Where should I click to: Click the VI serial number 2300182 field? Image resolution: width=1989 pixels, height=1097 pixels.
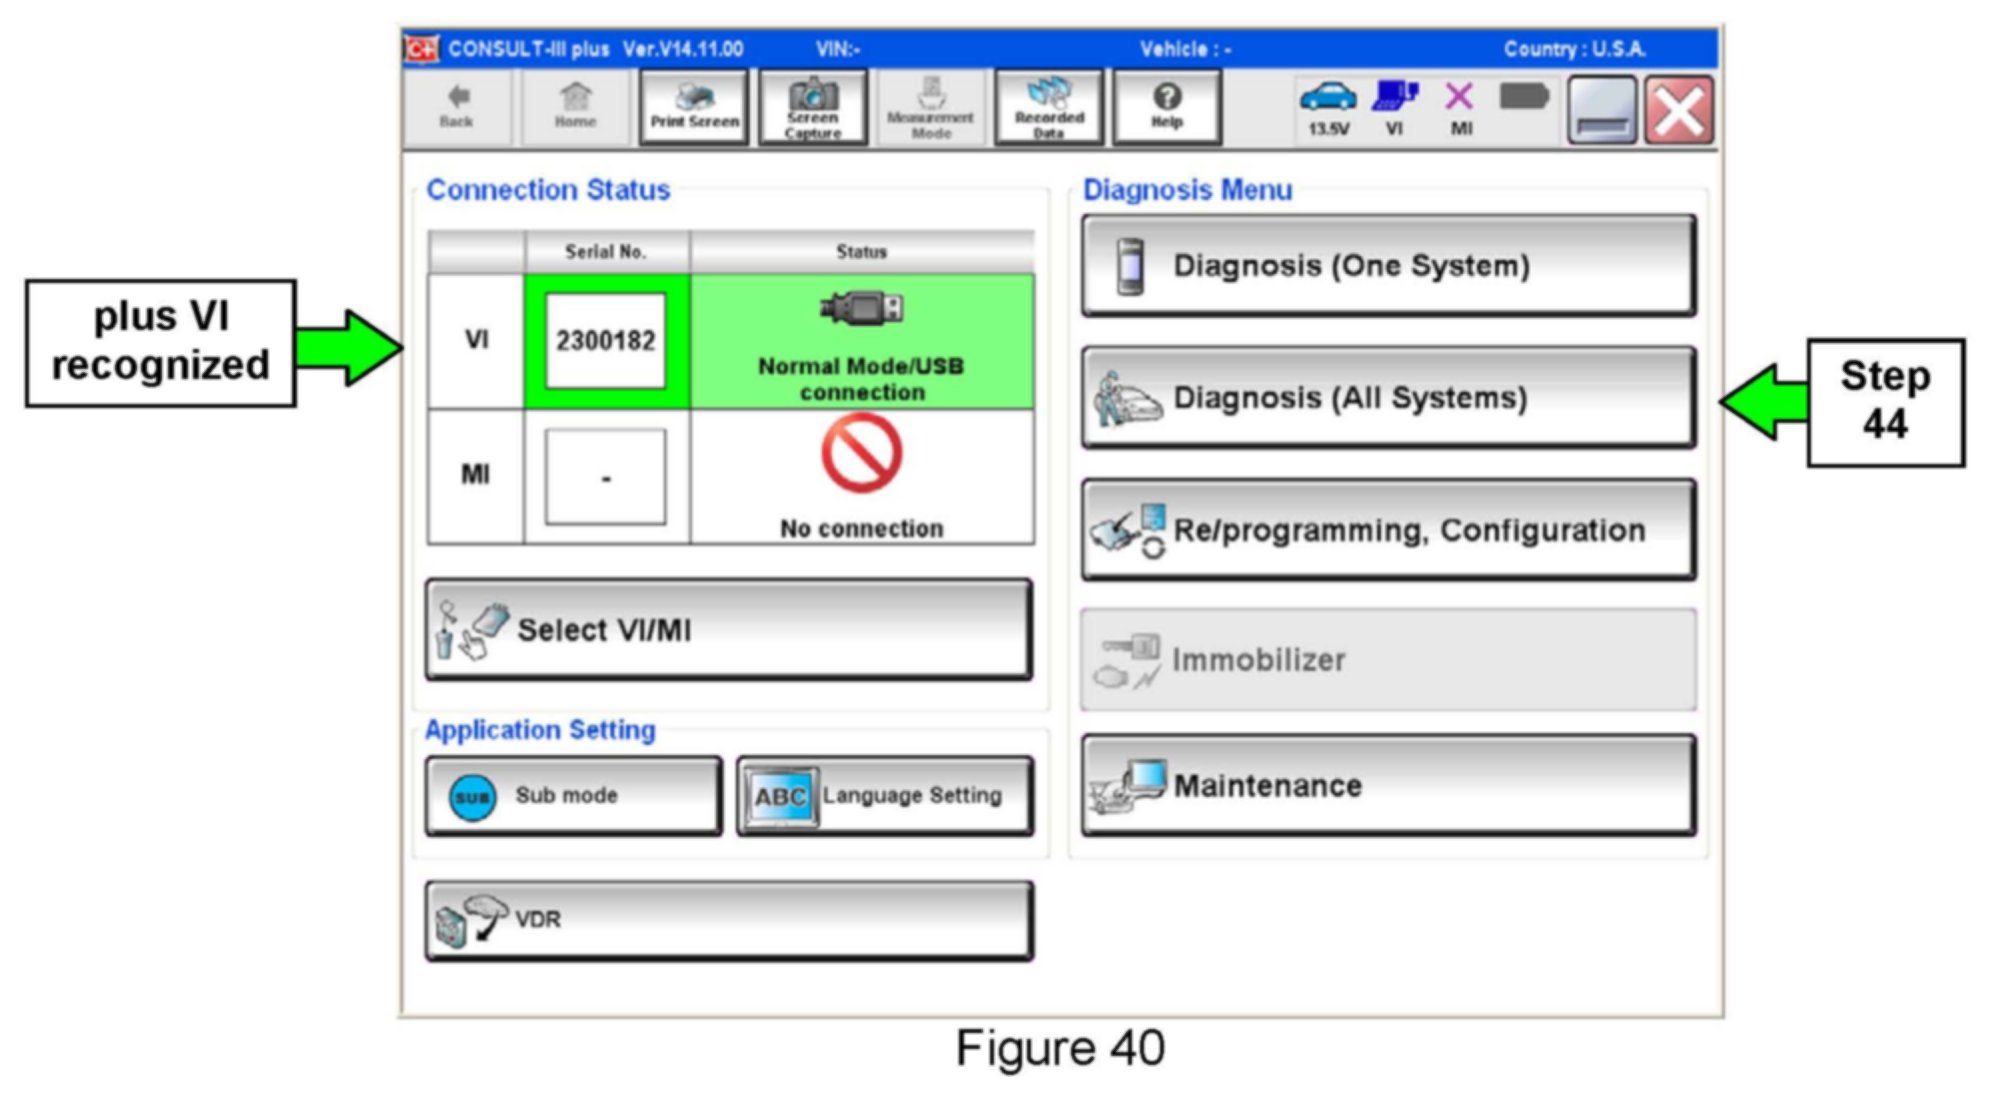605,341
